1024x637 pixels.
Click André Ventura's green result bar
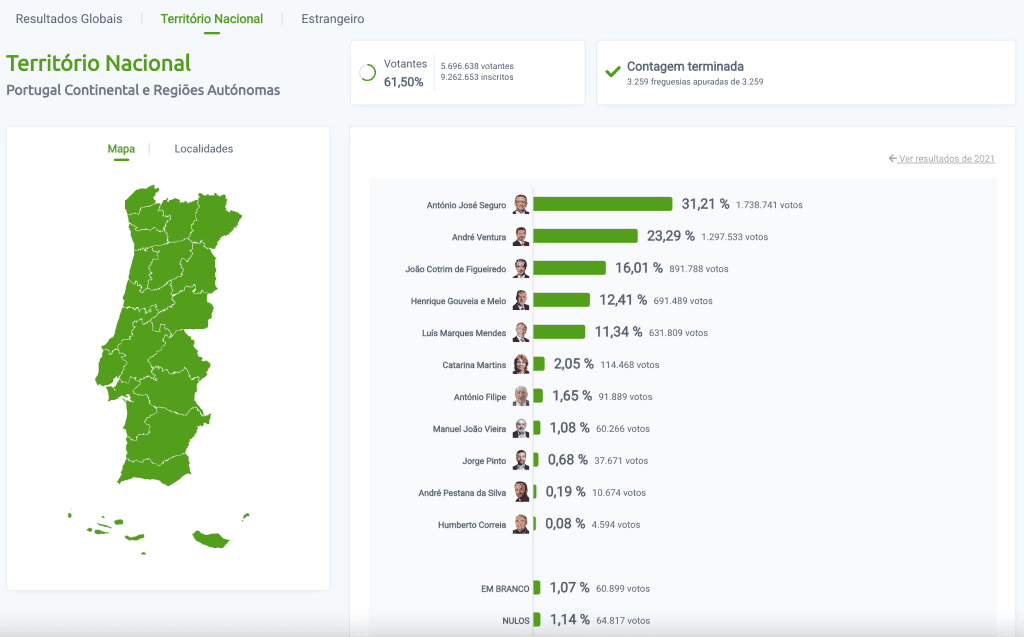[585, 237]
